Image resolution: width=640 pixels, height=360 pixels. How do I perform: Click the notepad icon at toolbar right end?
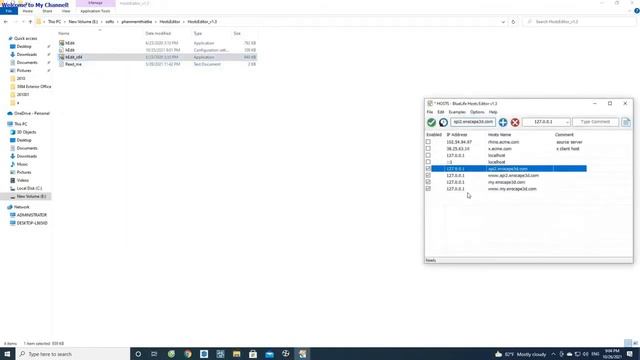[x=626, y=122]
